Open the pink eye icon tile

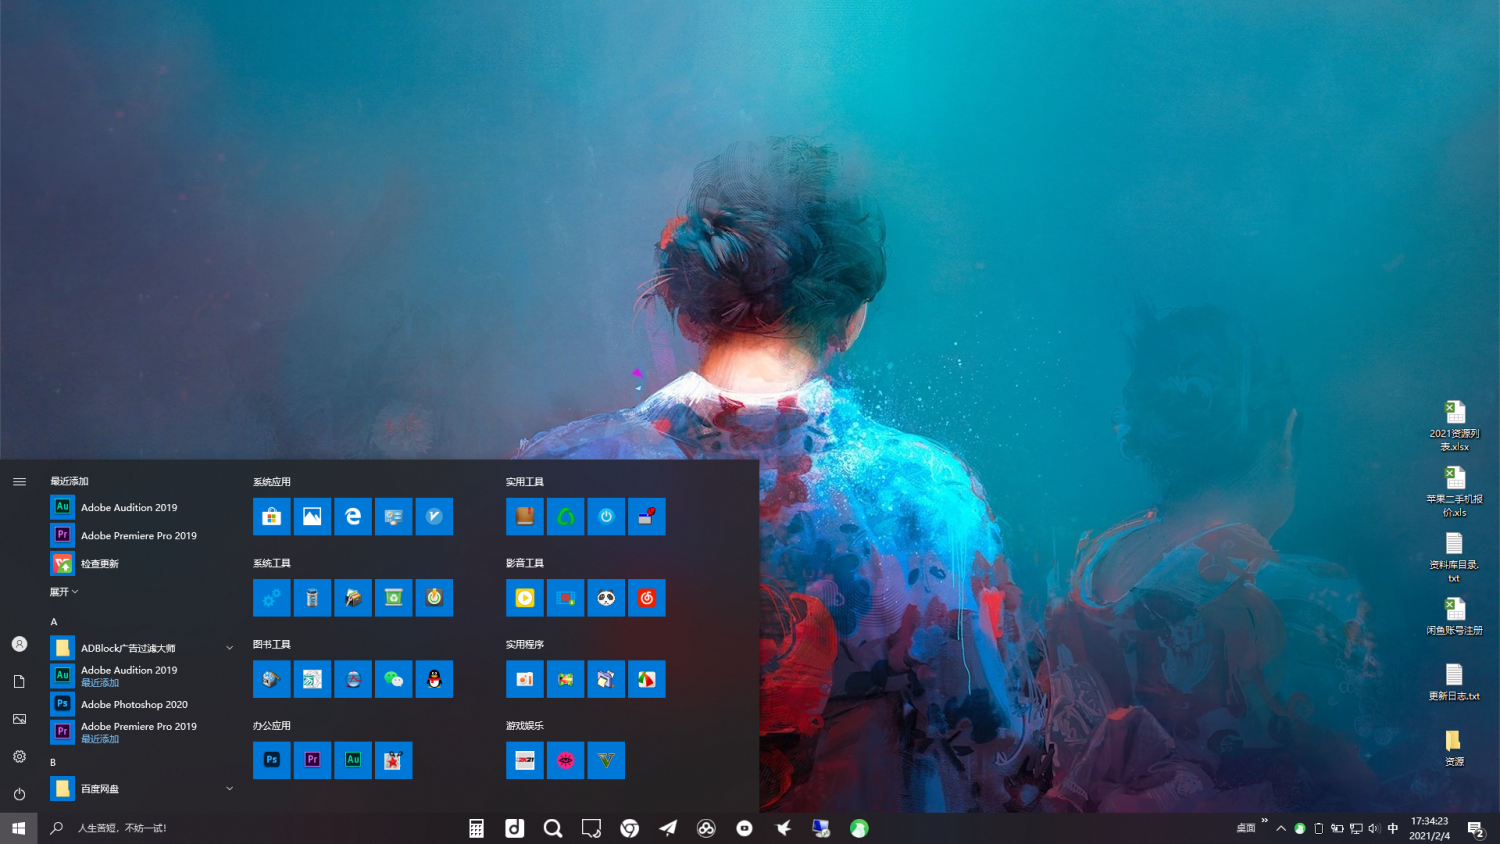pyautogui.click(x=566, y=760)
